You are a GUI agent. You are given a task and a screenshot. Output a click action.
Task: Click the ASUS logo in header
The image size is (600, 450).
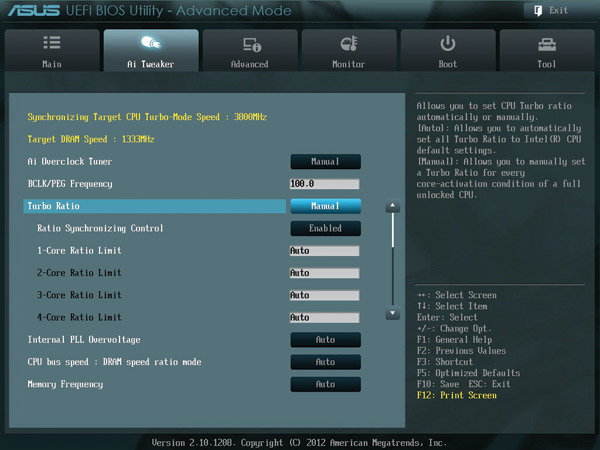point(34,11)
